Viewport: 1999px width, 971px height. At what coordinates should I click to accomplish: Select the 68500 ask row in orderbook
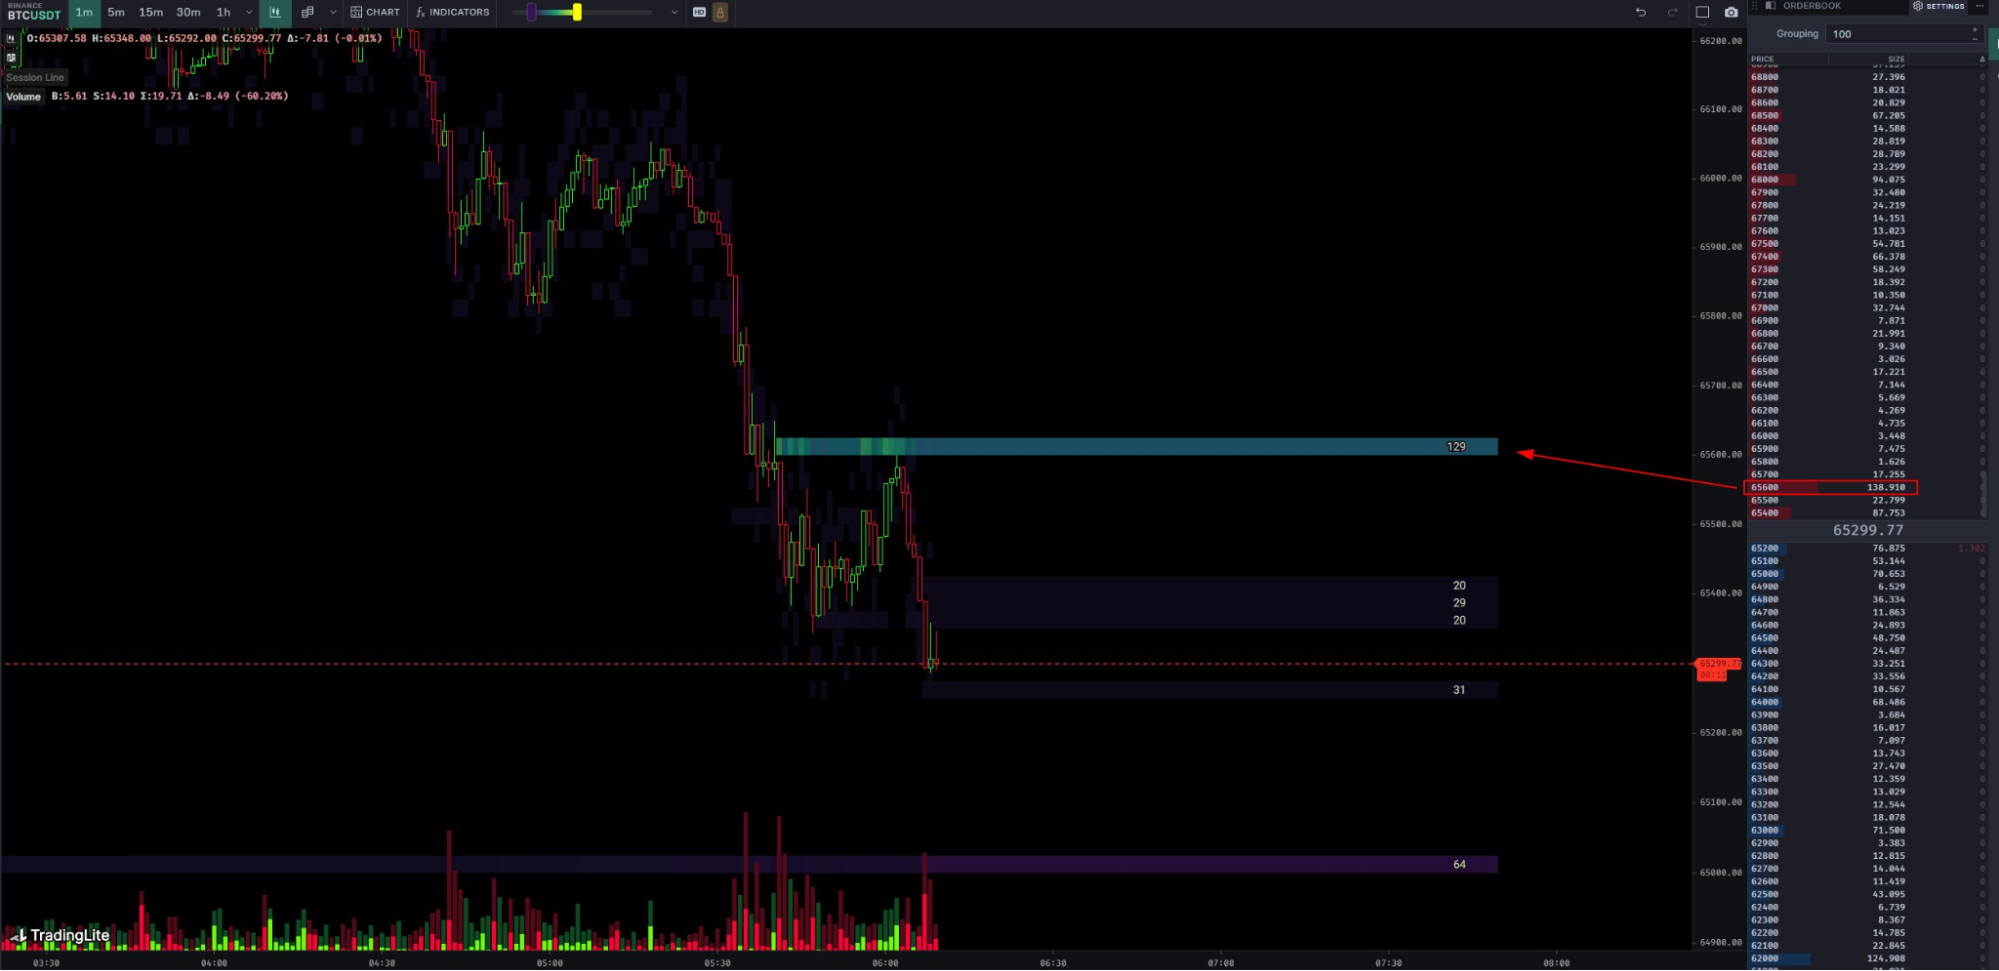1868,116
